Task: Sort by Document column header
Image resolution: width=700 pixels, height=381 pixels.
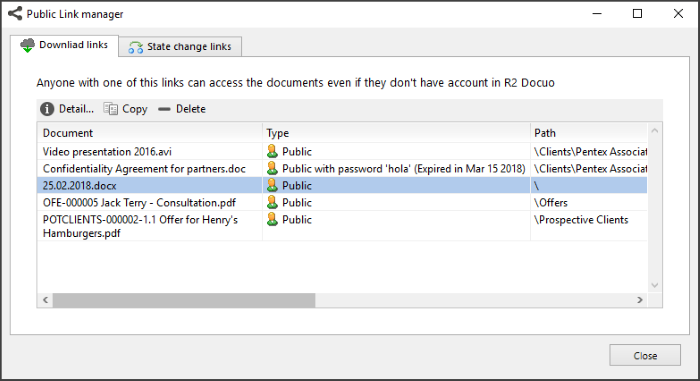Action: coord(150,133)
